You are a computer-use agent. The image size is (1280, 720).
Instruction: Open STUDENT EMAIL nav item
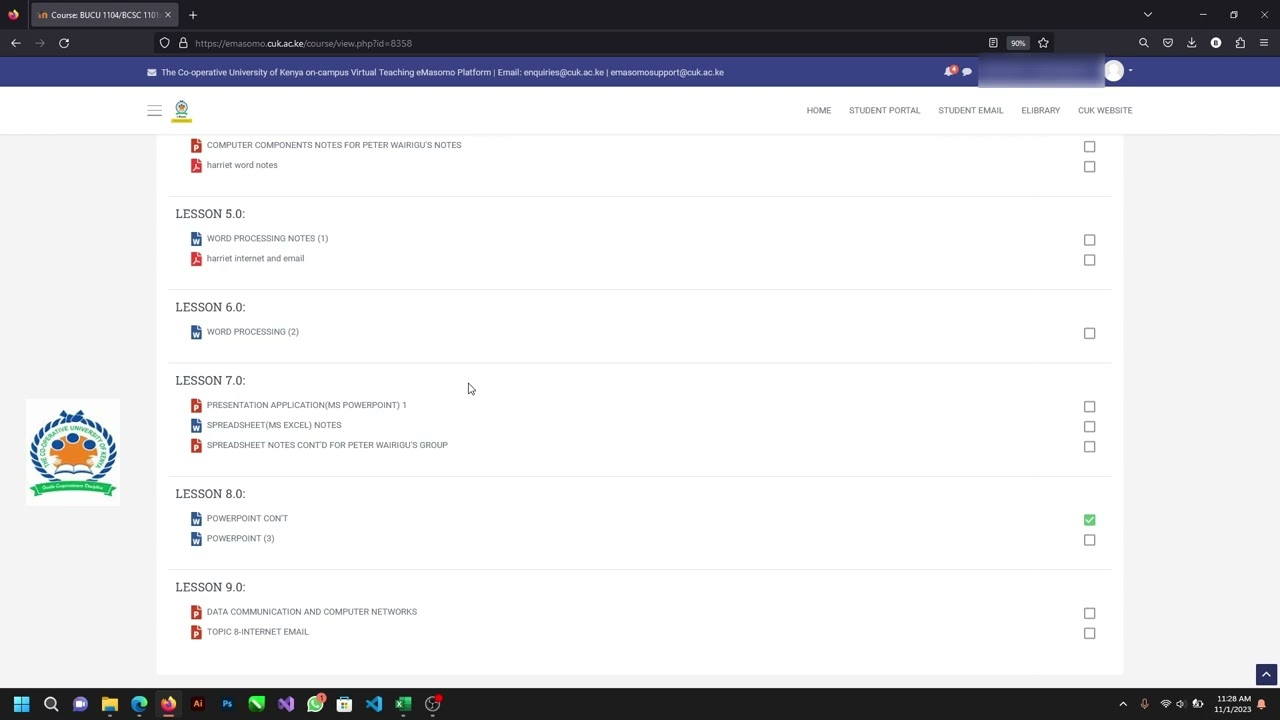click(971, 110)
